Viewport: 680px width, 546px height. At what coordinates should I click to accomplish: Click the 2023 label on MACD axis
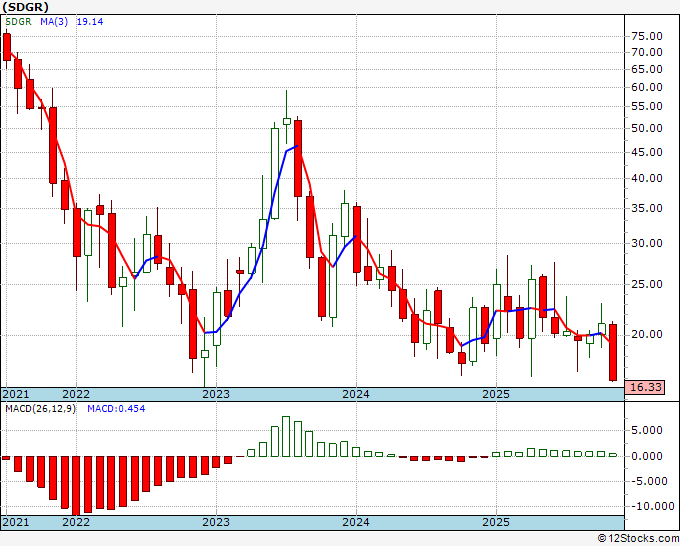(216, 522)
